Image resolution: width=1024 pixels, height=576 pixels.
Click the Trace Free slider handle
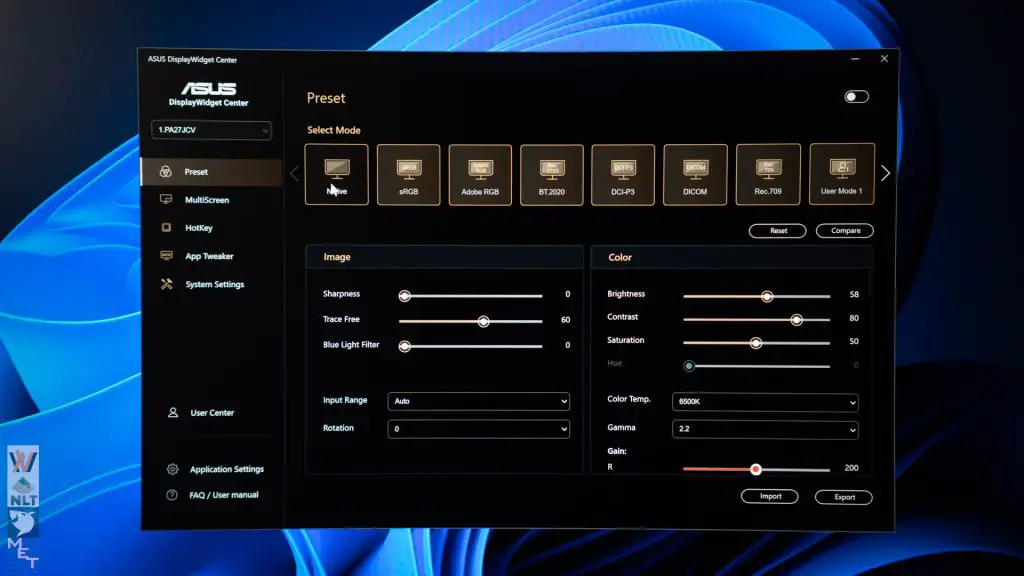click(483, 321)
